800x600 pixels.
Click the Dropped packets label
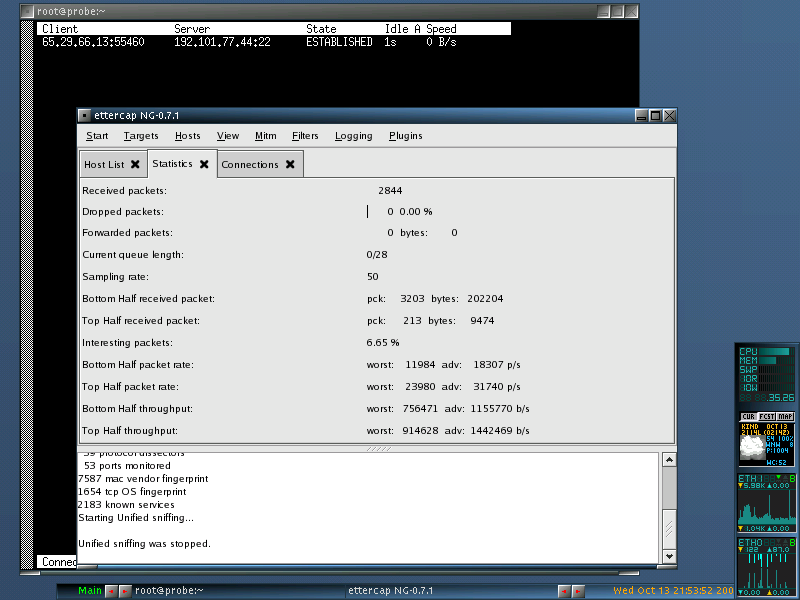(123, 212)
